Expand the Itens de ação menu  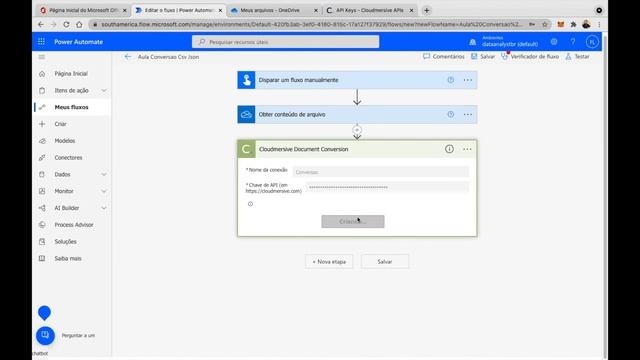[104, 90]
